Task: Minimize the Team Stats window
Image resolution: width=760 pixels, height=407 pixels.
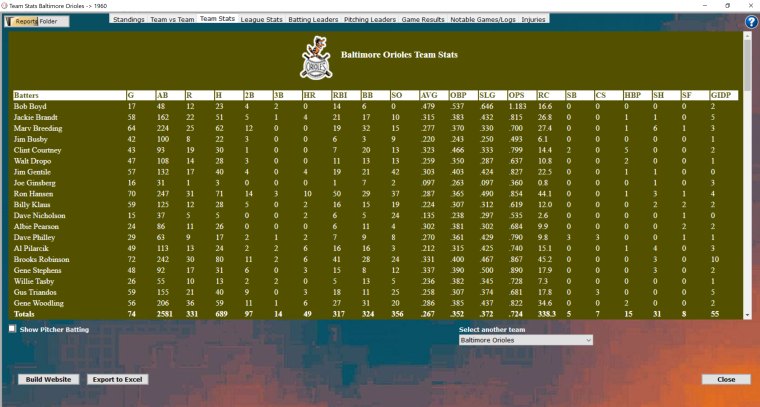Action: point(705,5)
